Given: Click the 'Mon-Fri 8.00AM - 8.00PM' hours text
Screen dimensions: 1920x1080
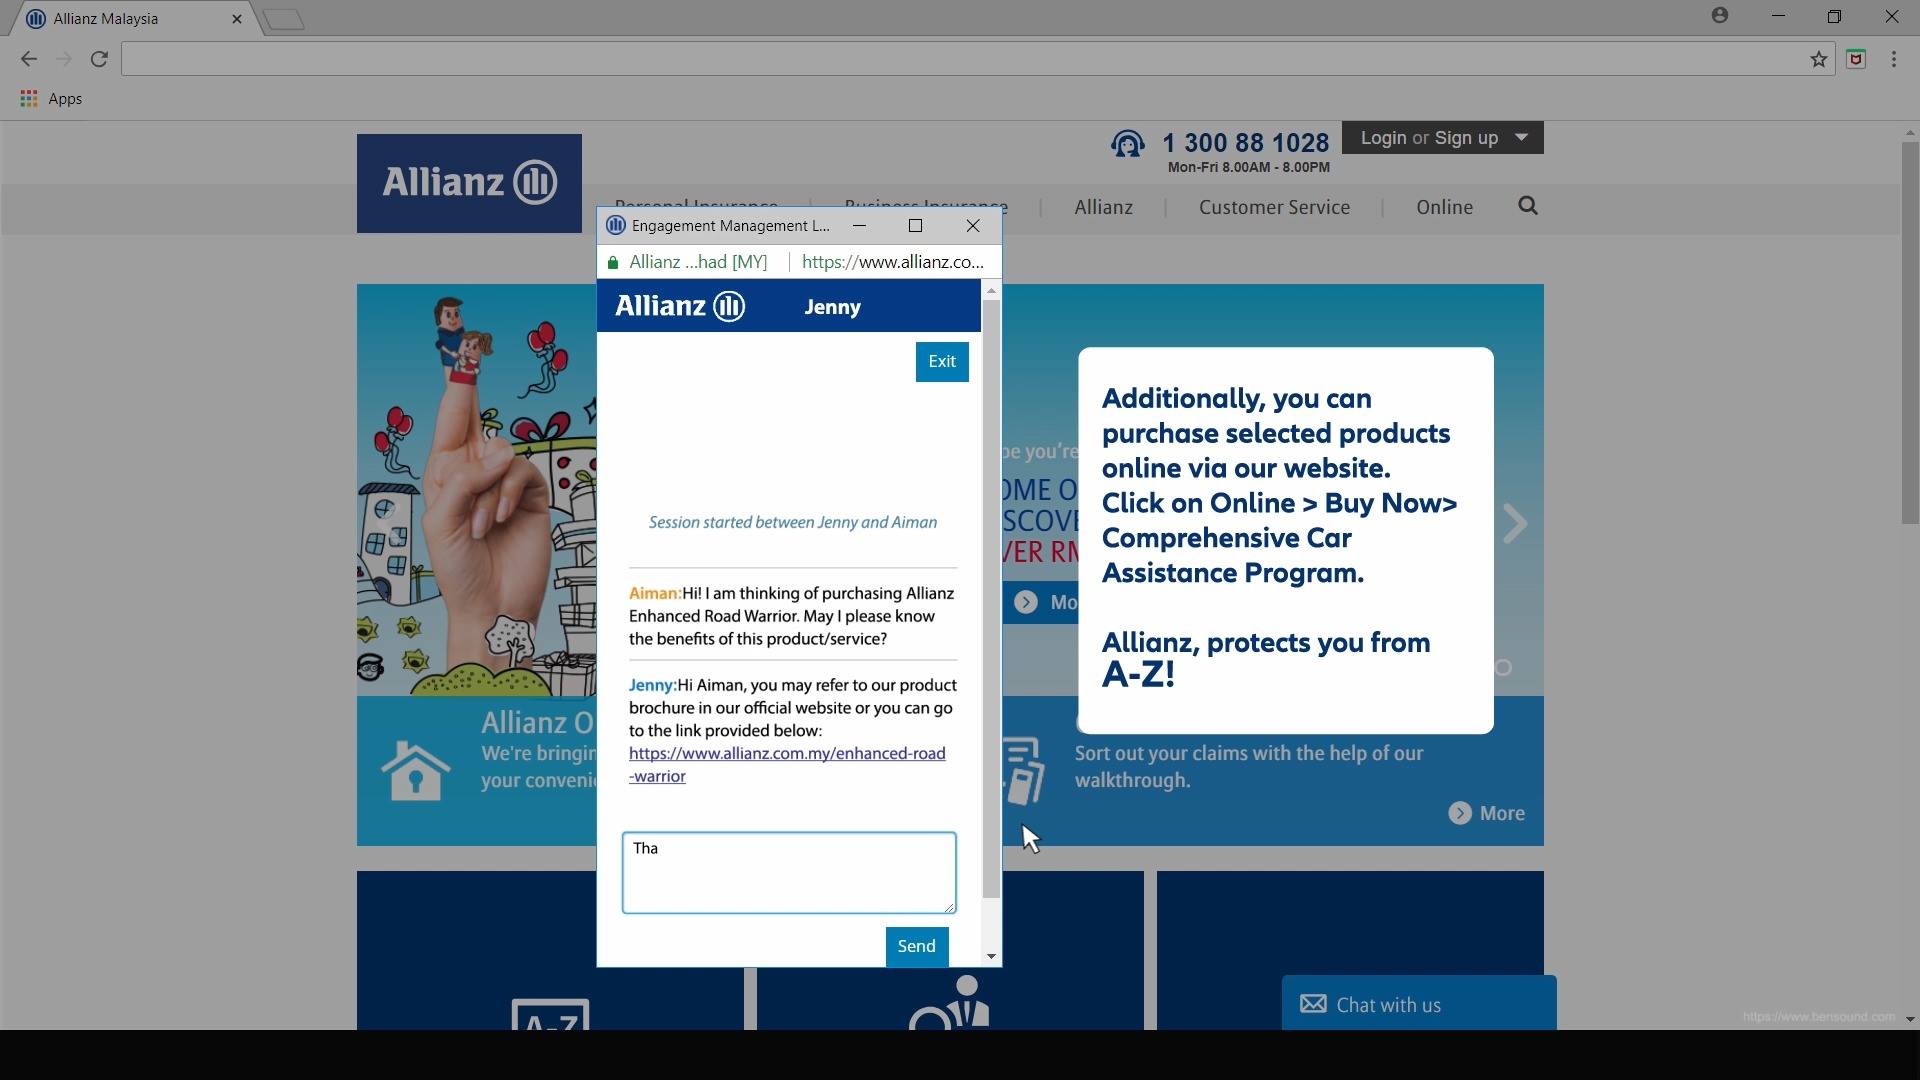Looking at the screenshot, I should pos(1249,167).
